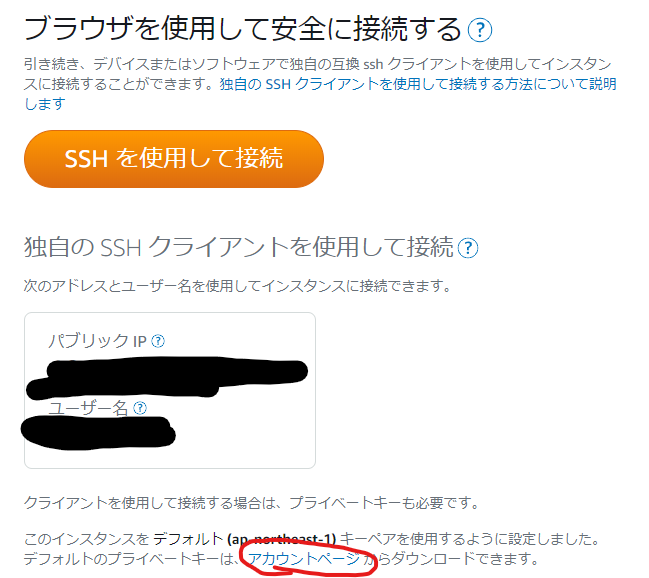This screenshot has width=649, height=578.
Task: Click the sentence about プライベートキーも必要です
Action: tap(252, 503)
